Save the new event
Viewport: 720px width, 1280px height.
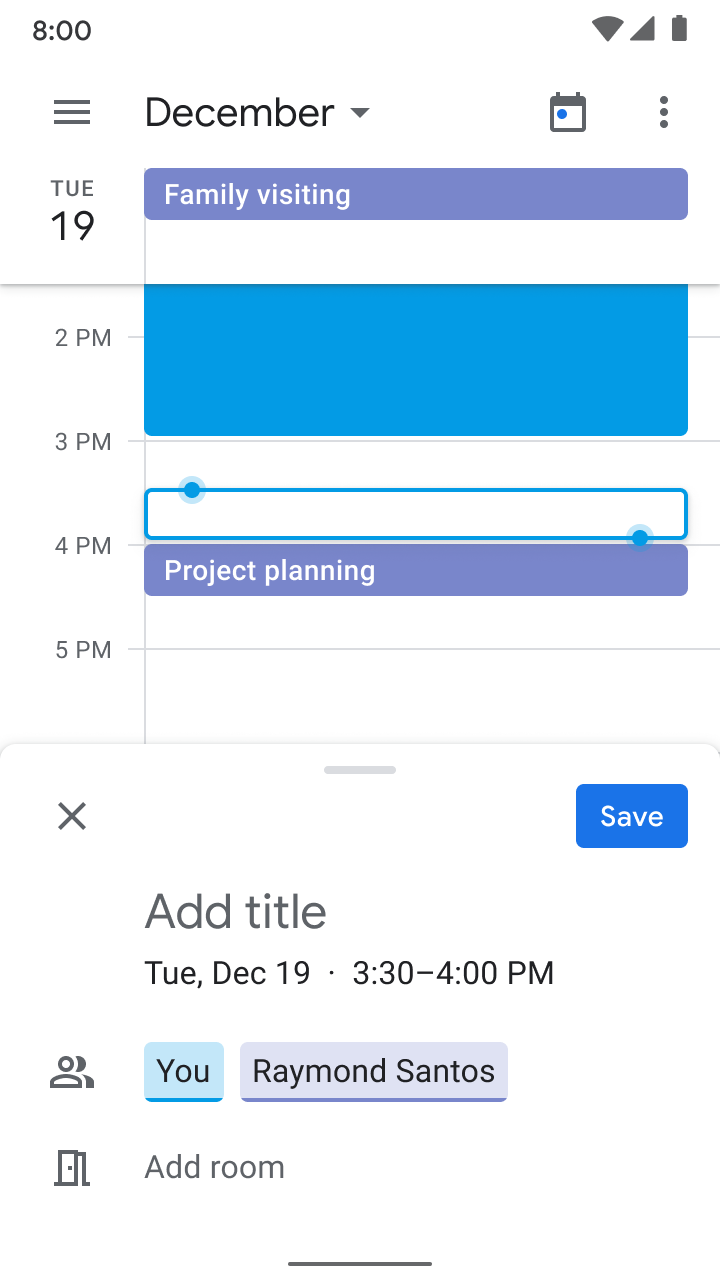pos(631,816)
